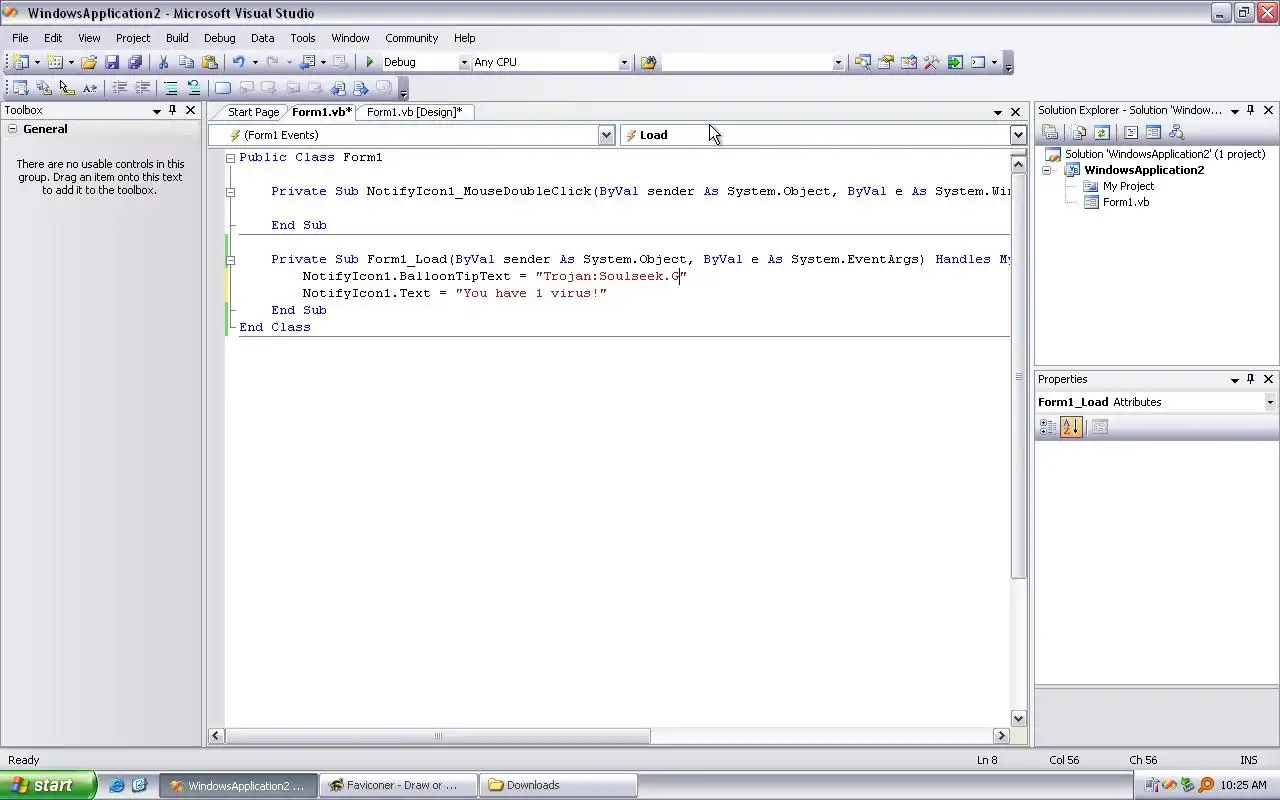Open the (Form1 Events) class dropdown

click(606, 135)
